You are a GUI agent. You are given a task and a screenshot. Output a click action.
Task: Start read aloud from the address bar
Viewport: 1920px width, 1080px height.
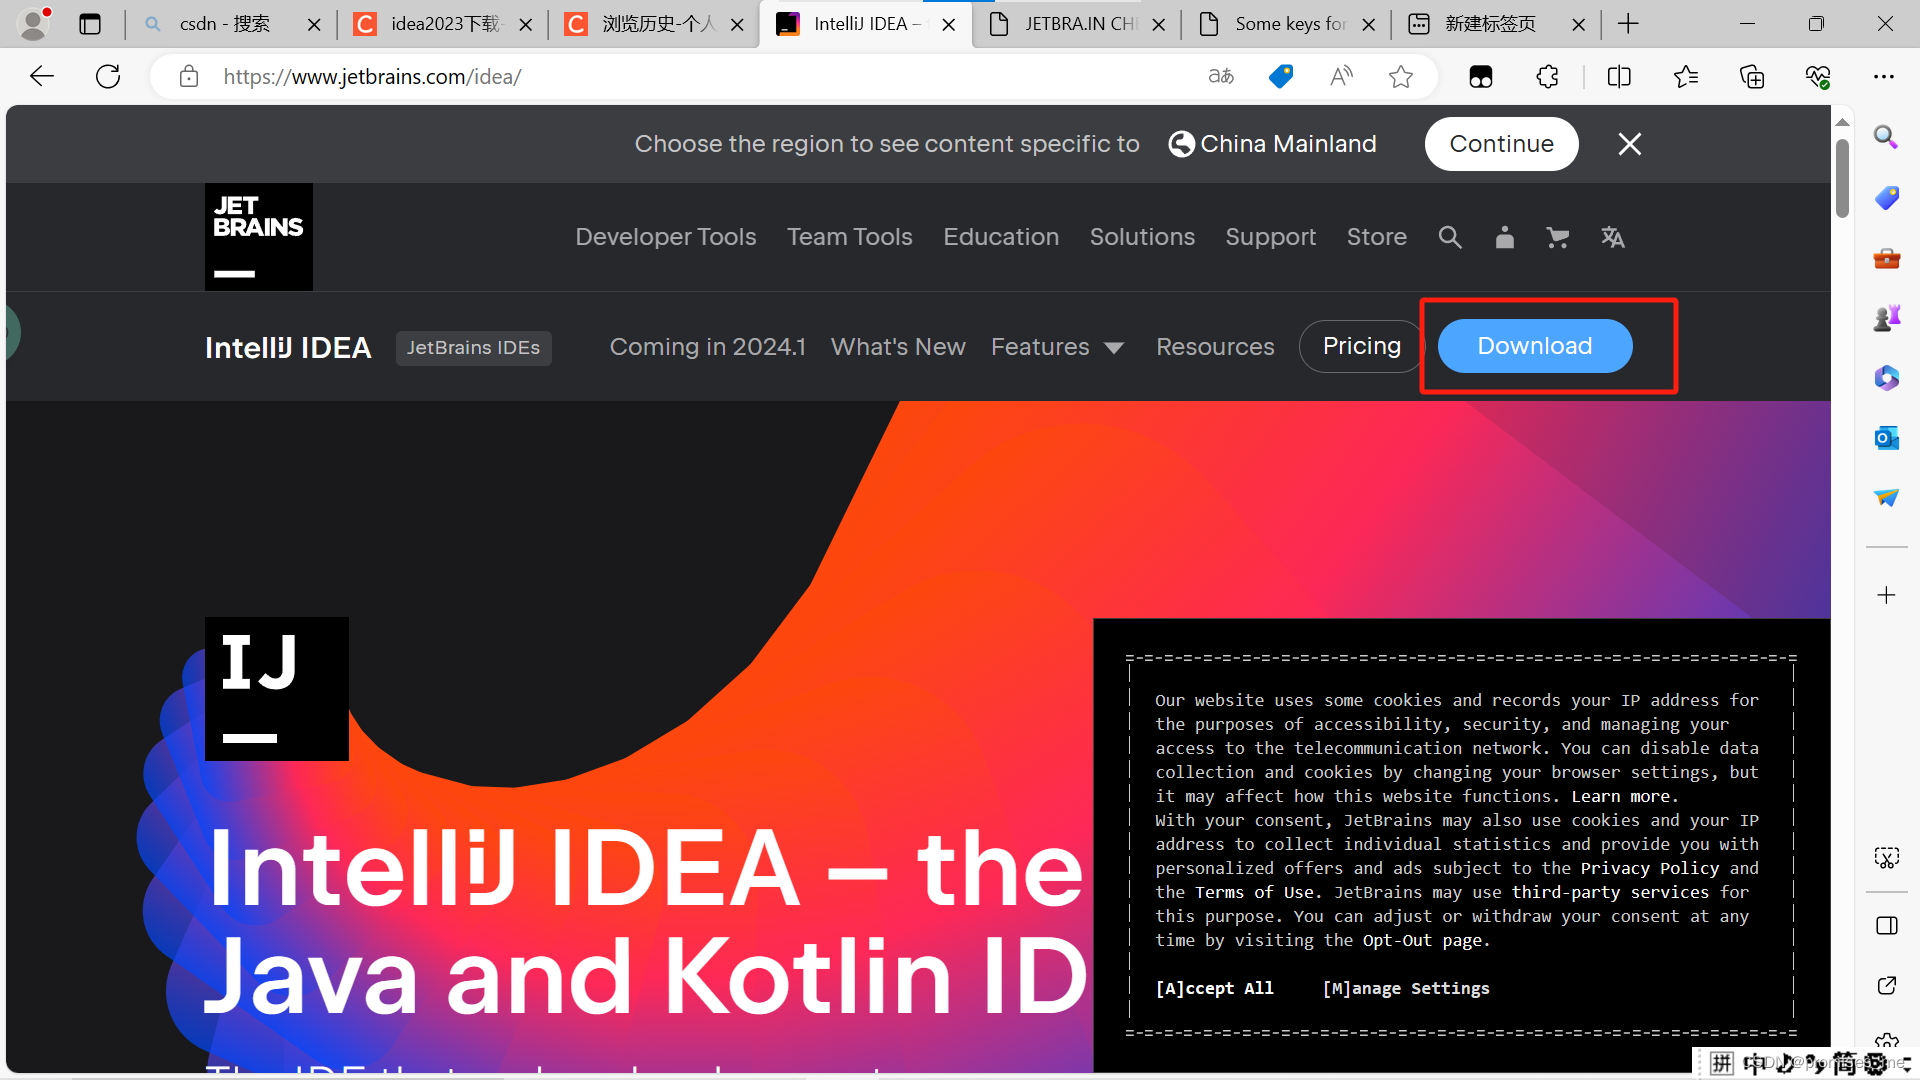[1341, 76]
